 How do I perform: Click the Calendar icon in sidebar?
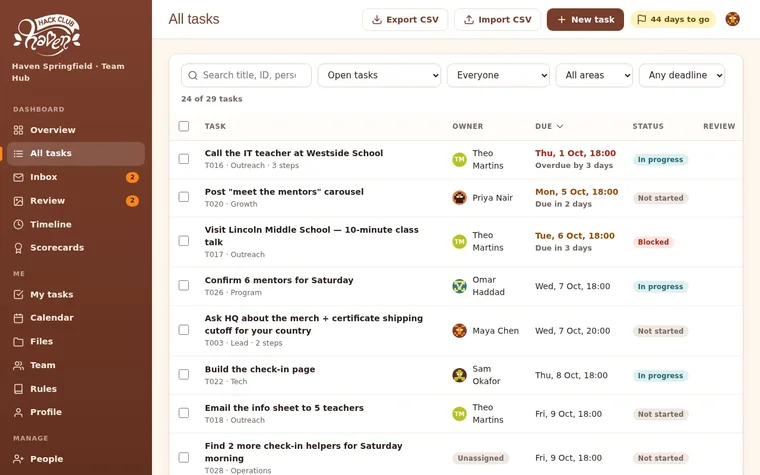coord(18,318)
